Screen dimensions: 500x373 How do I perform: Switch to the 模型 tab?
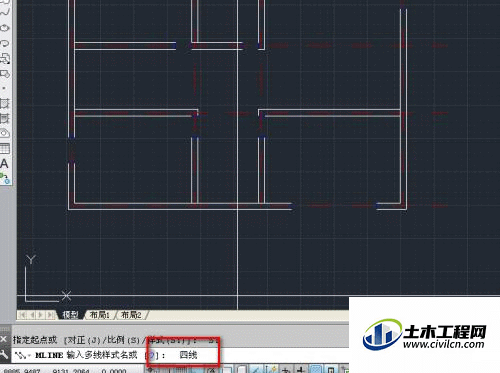point(70,315)
